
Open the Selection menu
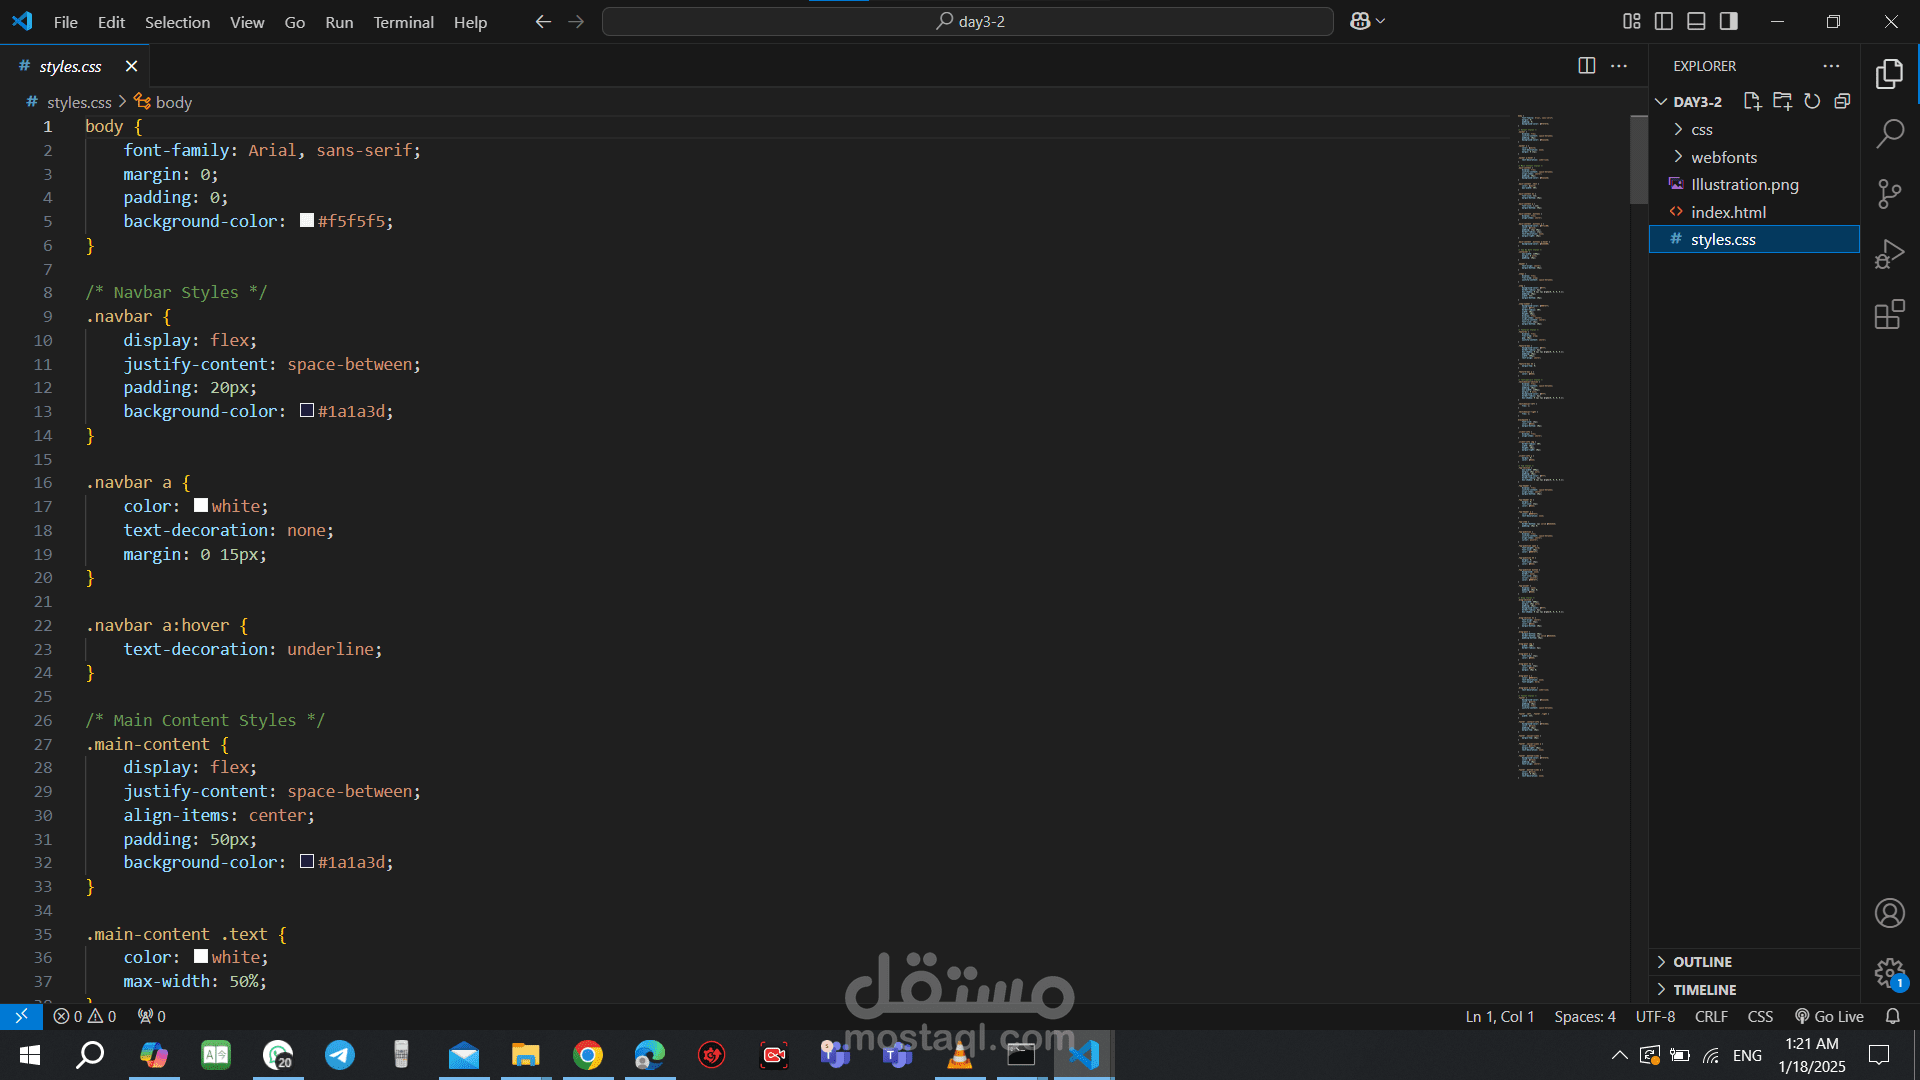point(177,22)
